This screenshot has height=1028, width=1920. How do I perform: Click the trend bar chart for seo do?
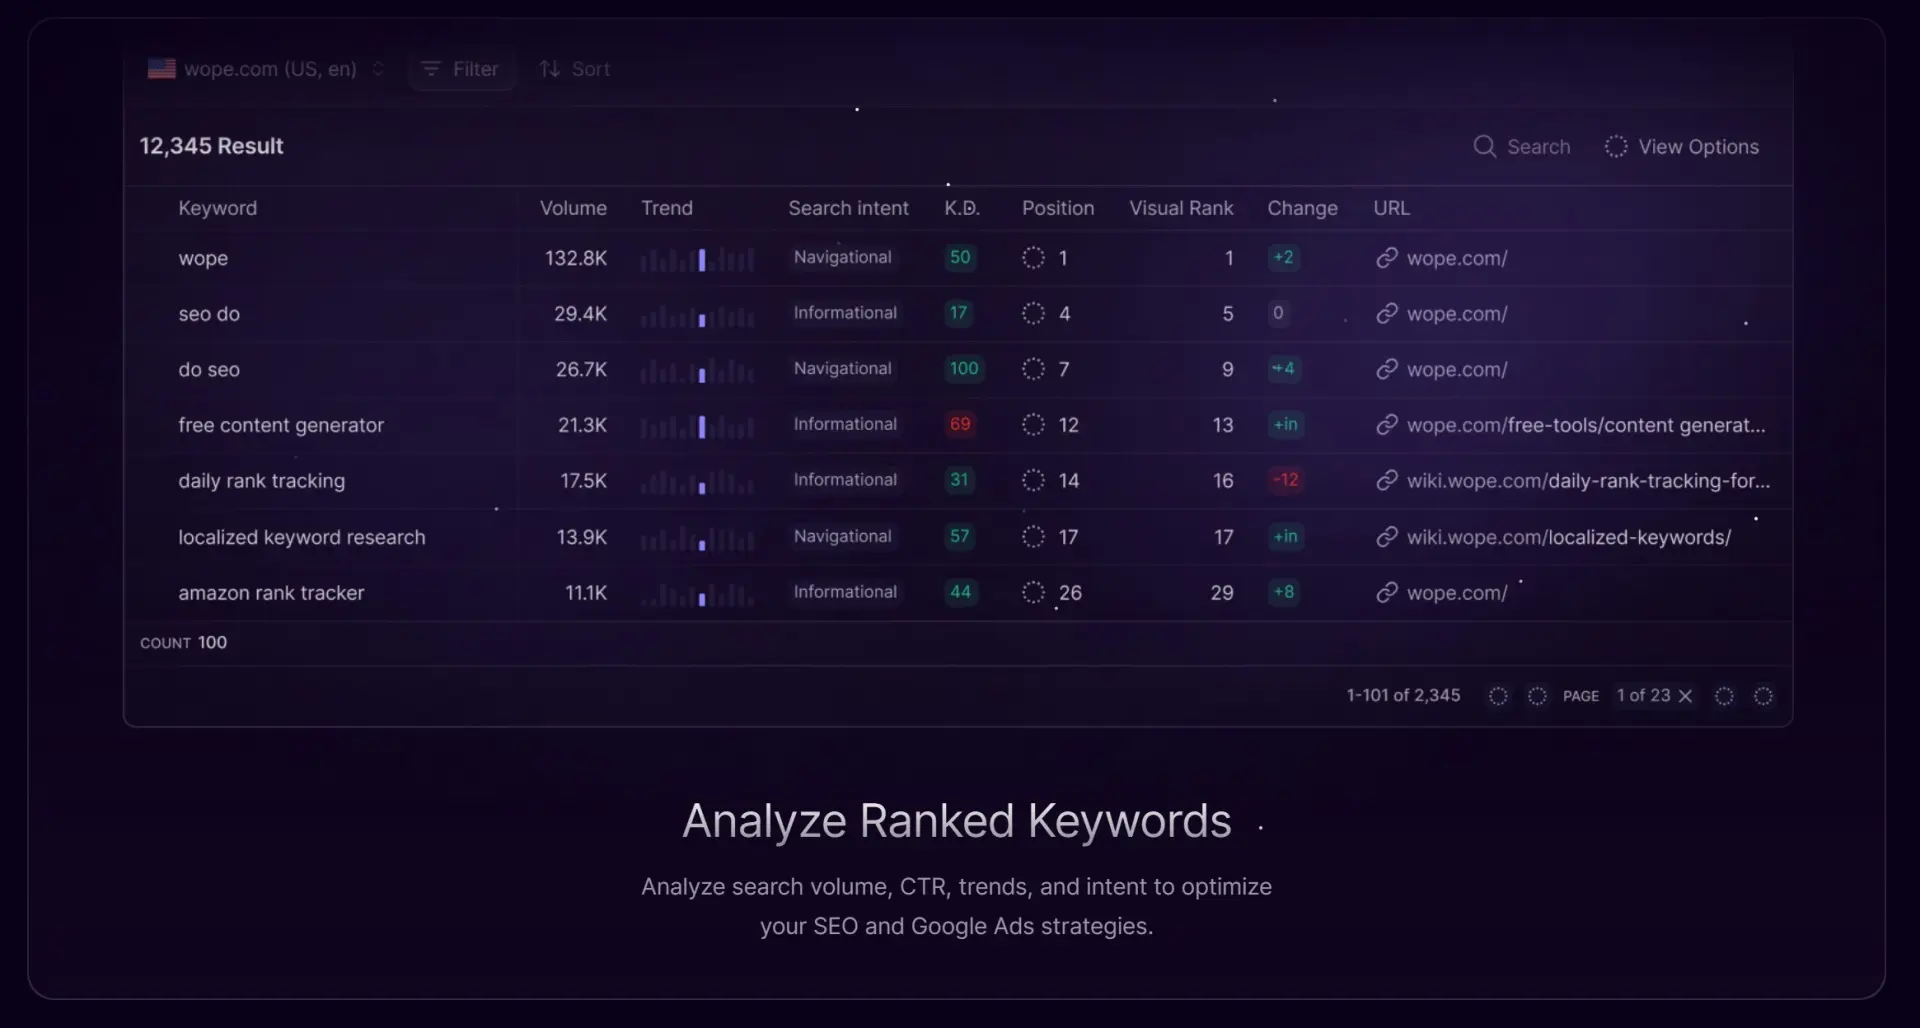point(697,315)
